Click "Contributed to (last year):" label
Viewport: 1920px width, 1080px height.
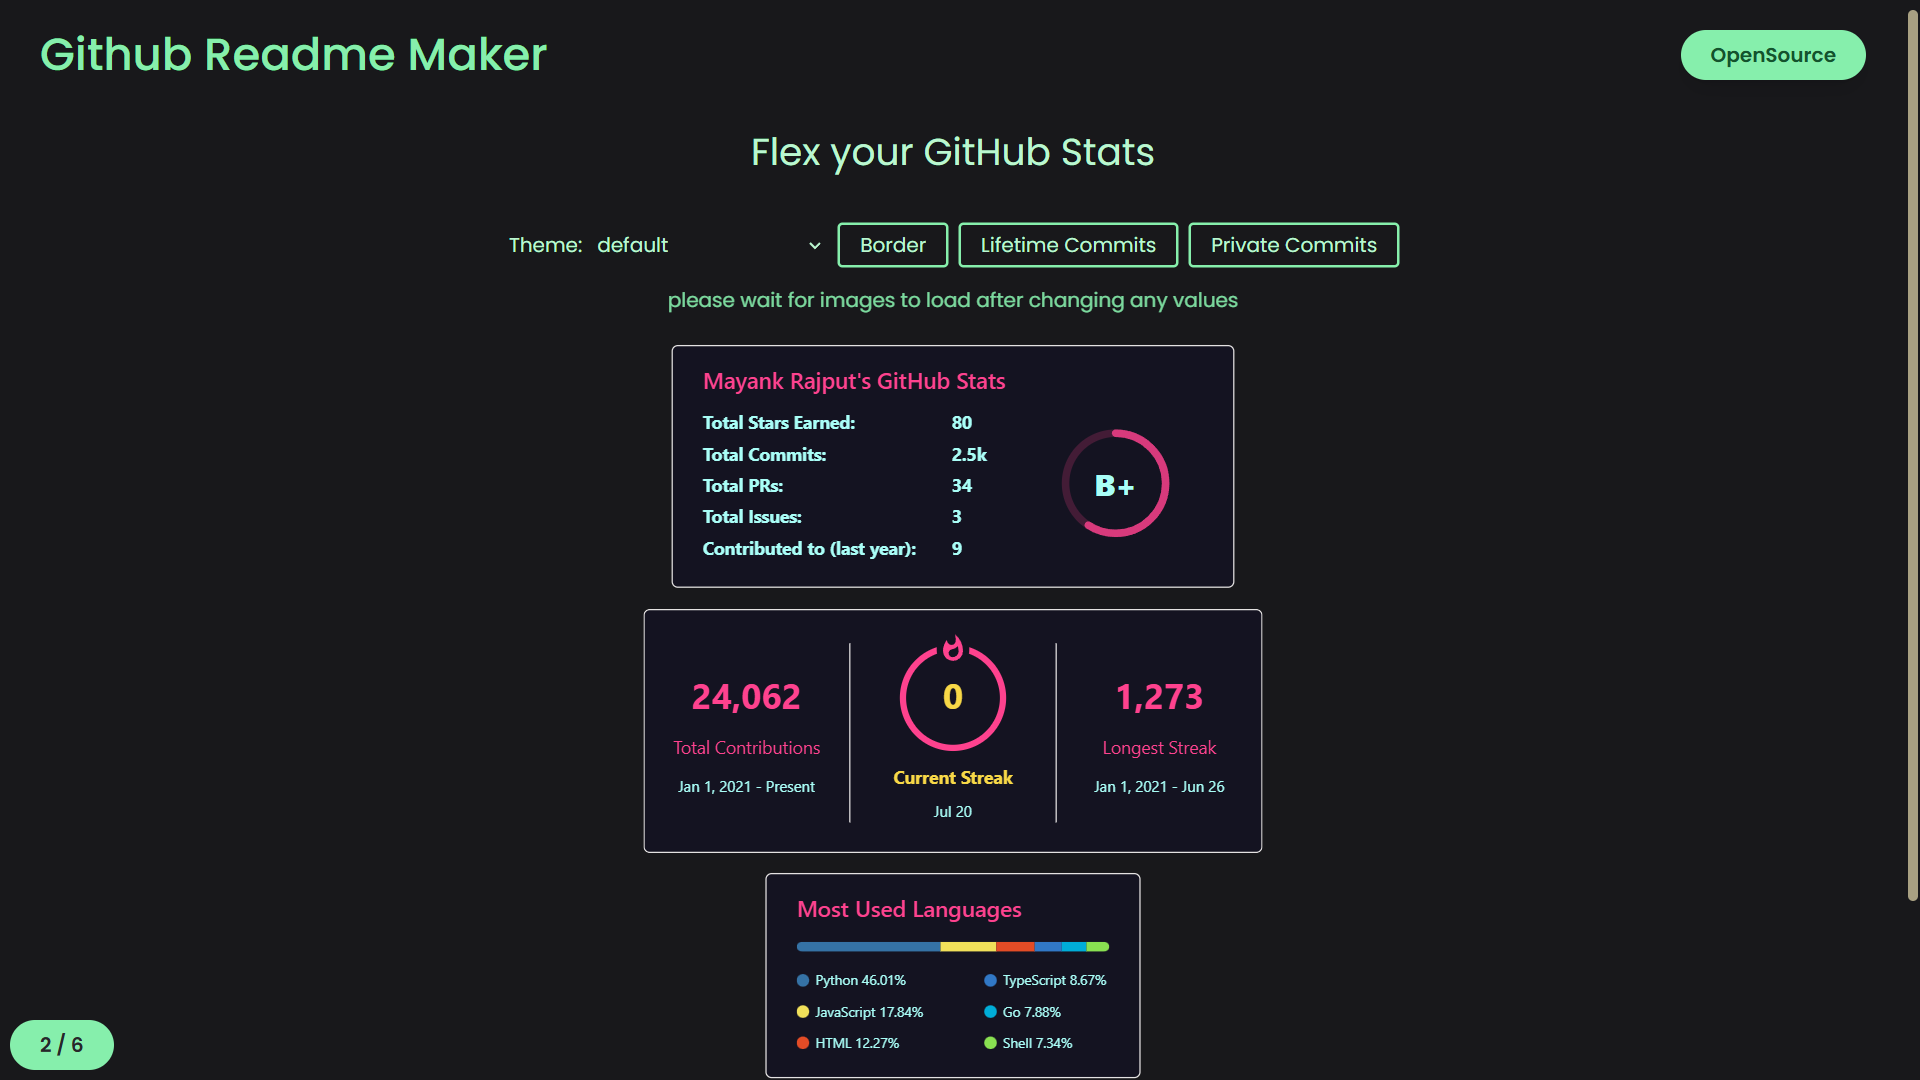click(x=809, y=549)
